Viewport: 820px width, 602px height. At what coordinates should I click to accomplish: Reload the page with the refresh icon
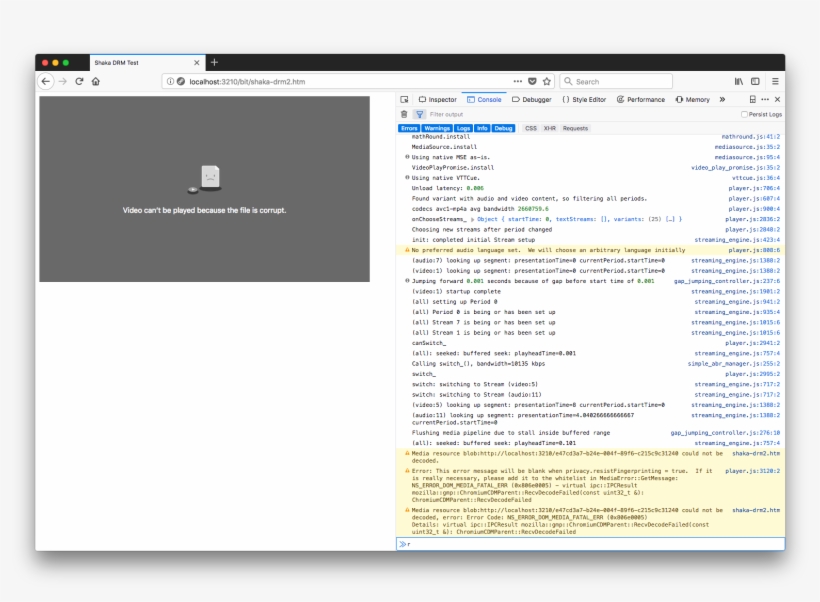point(79,81)
